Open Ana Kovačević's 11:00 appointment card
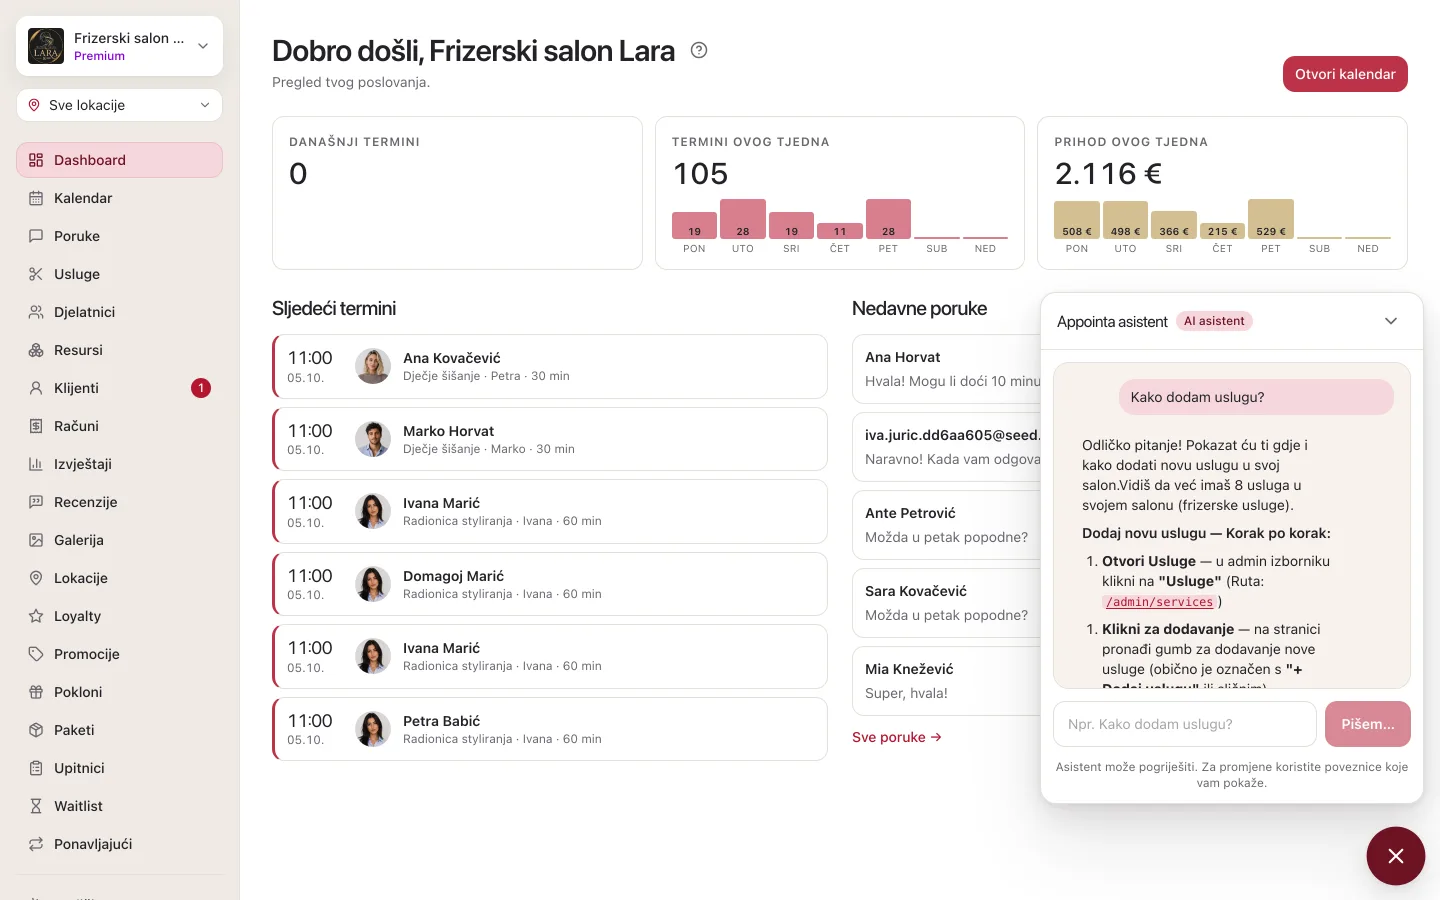1440x900 pixels. [550, 367]
